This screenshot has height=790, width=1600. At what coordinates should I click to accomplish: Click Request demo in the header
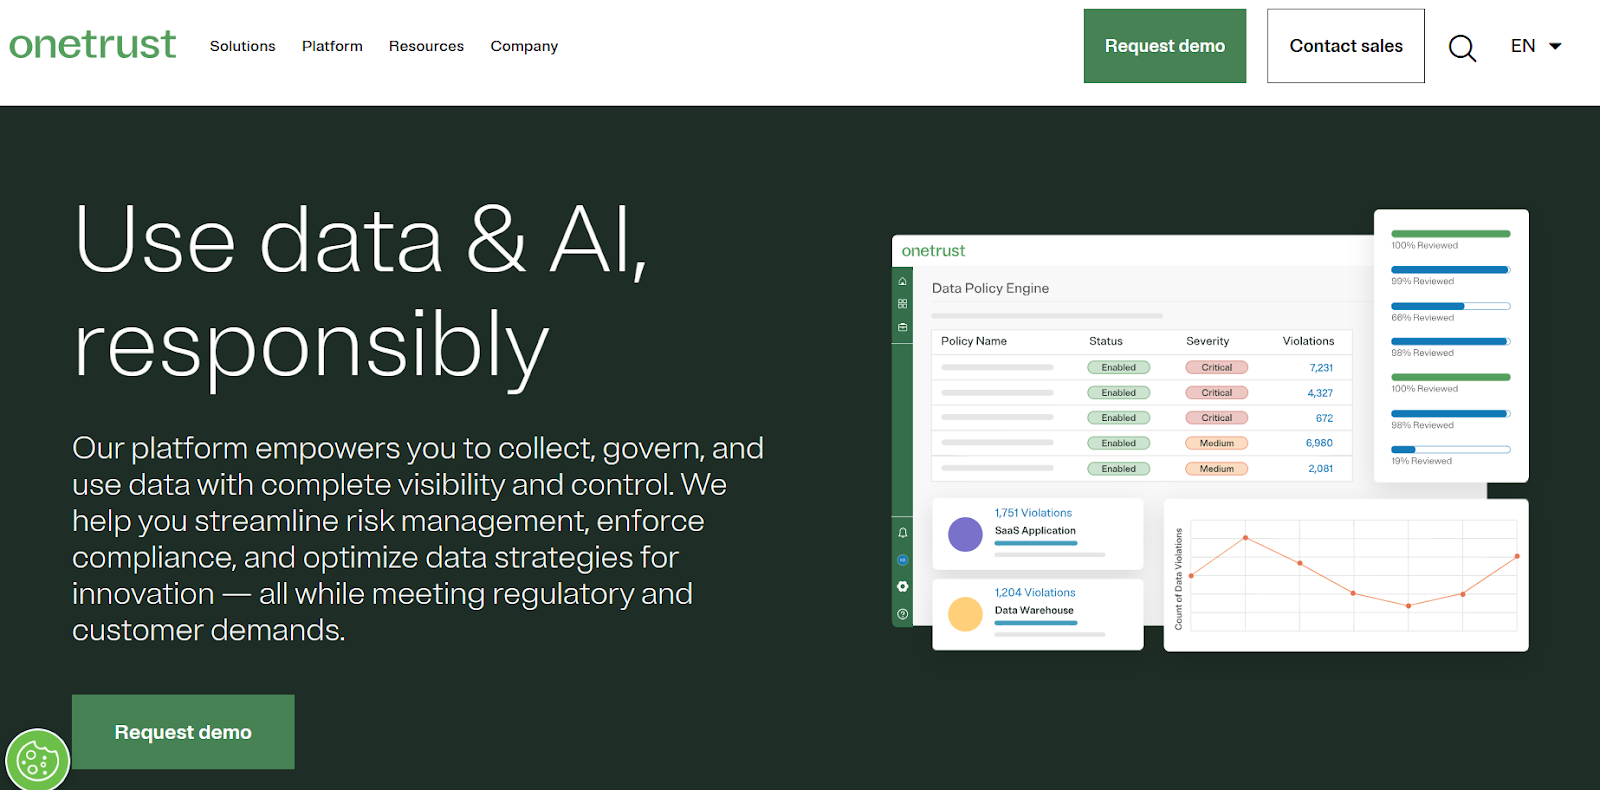point(1165,46)
